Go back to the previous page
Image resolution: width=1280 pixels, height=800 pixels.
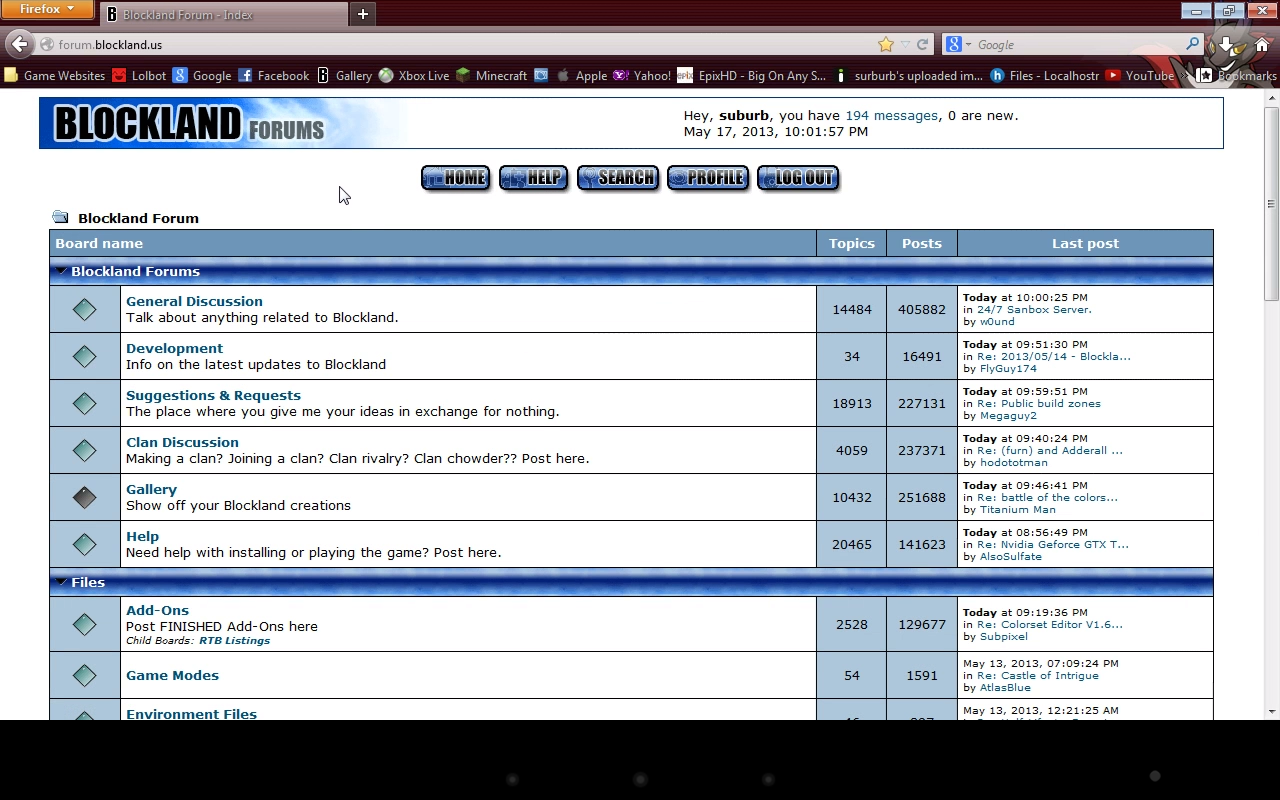19,44
